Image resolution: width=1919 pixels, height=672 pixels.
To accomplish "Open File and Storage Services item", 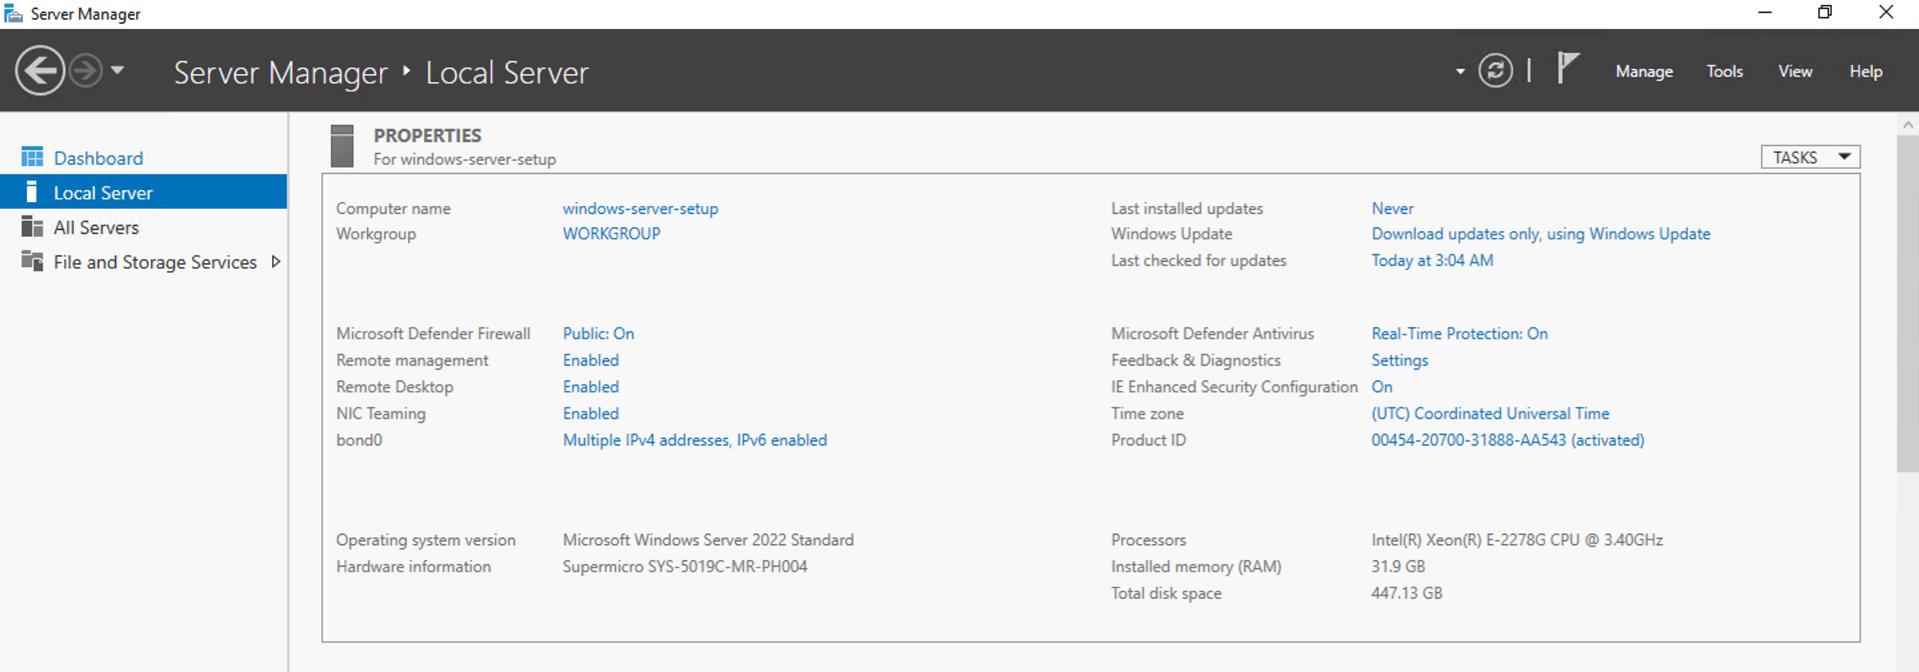I will point(155,262).
